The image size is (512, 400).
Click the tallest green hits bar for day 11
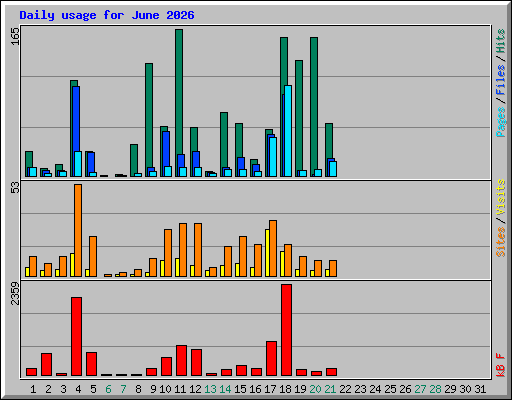pos(179,92)
